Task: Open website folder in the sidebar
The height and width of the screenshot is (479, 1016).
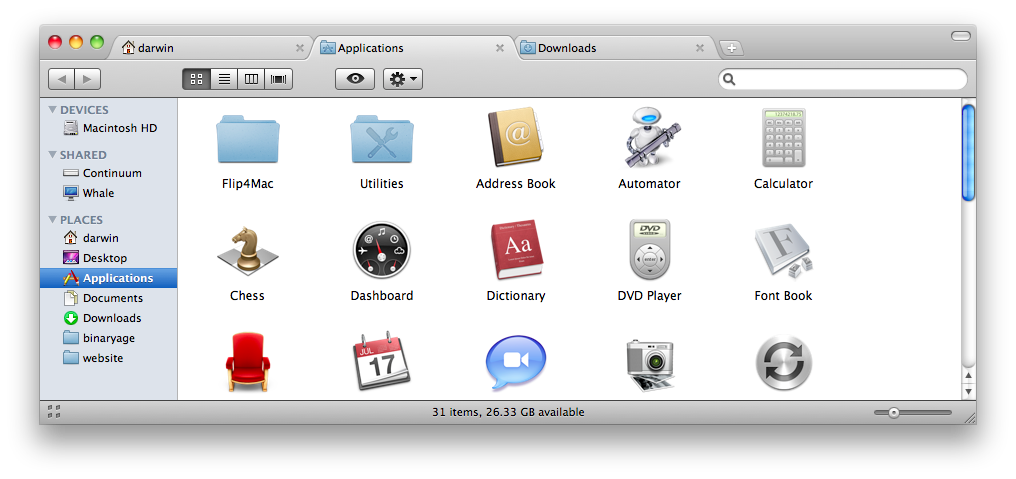Action: 108,358
